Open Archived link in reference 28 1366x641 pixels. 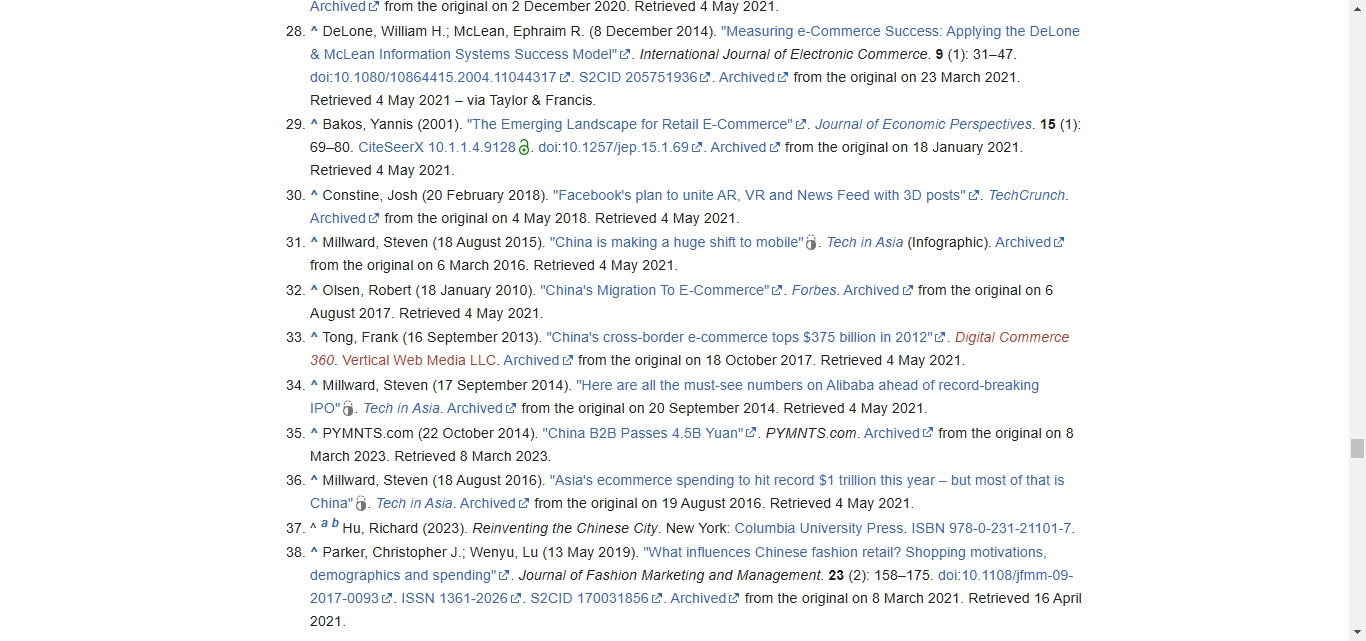(x=753, y=77)
